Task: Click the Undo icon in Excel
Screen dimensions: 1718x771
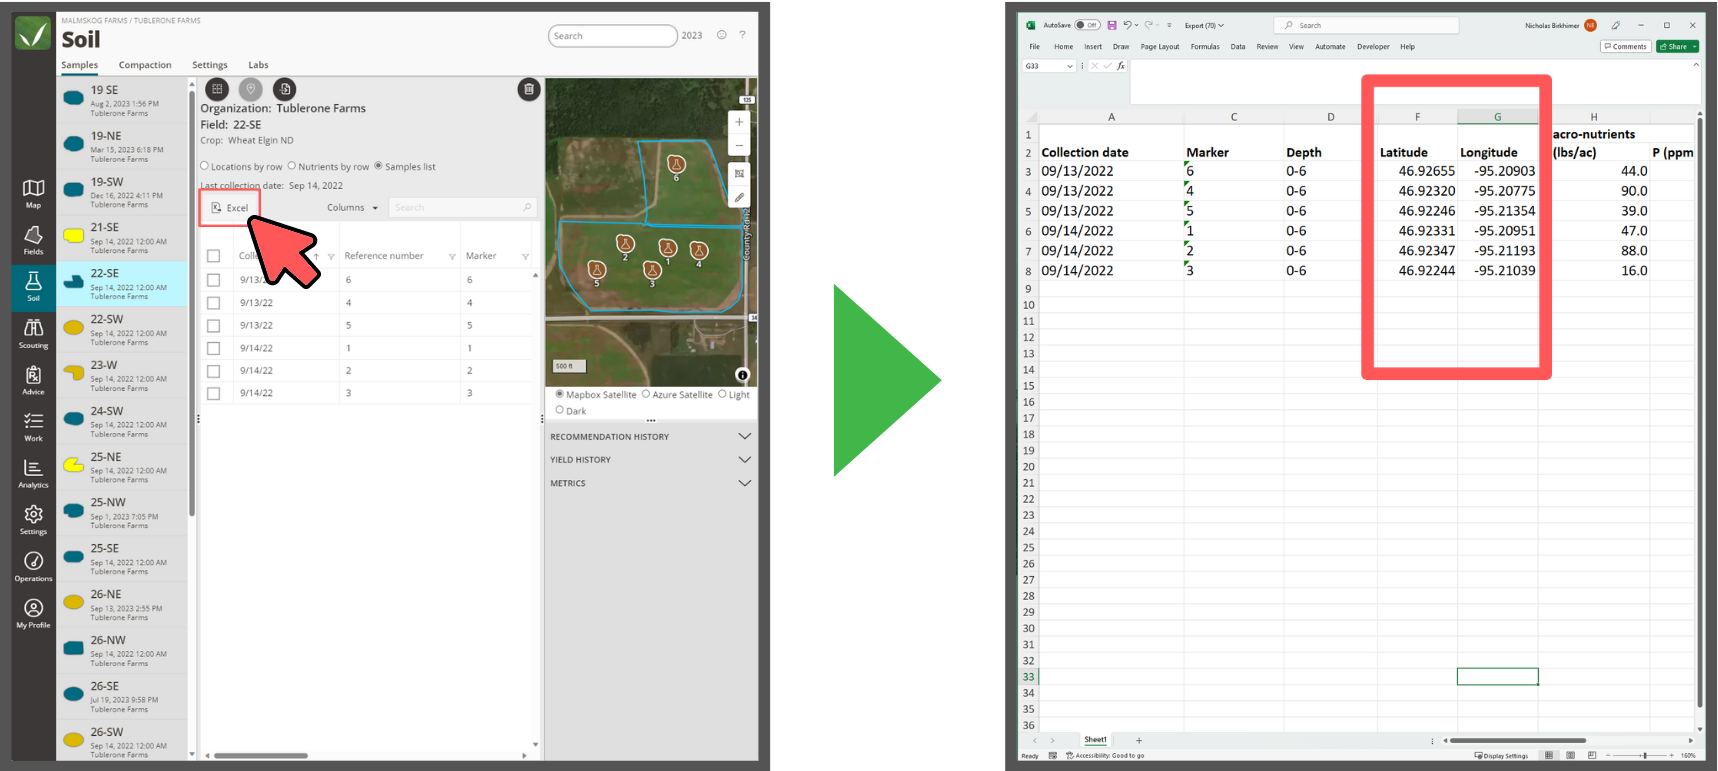Action: (1127, 25)
